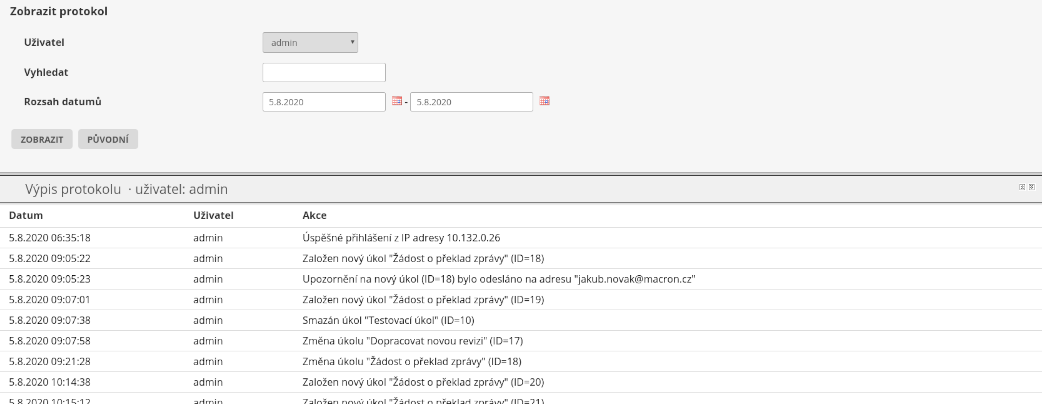Open the end date calendar picker icon
Screen dimensions: 1042x404
(x=544, y=102)
